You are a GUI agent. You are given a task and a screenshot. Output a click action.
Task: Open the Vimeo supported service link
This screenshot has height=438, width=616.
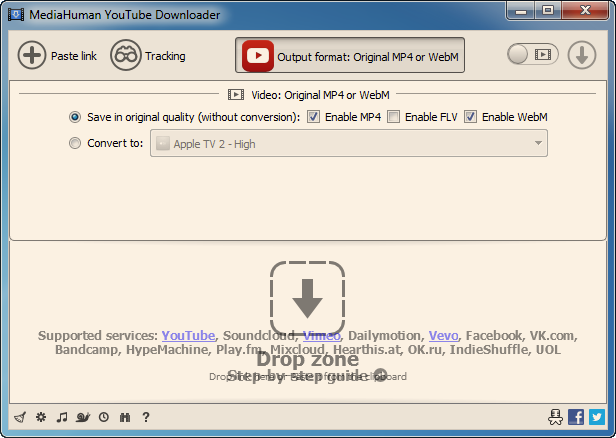321,335
